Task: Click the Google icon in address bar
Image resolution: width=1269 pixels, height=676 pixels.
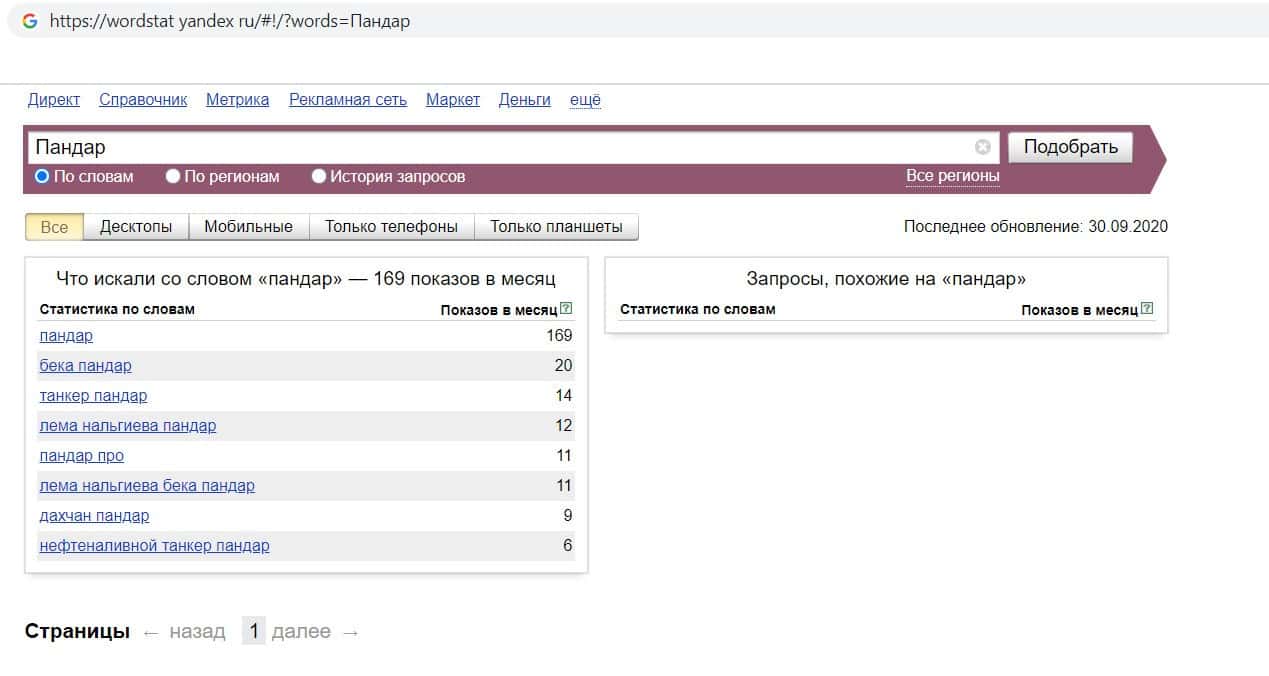Action: click(x=30, y=21)
